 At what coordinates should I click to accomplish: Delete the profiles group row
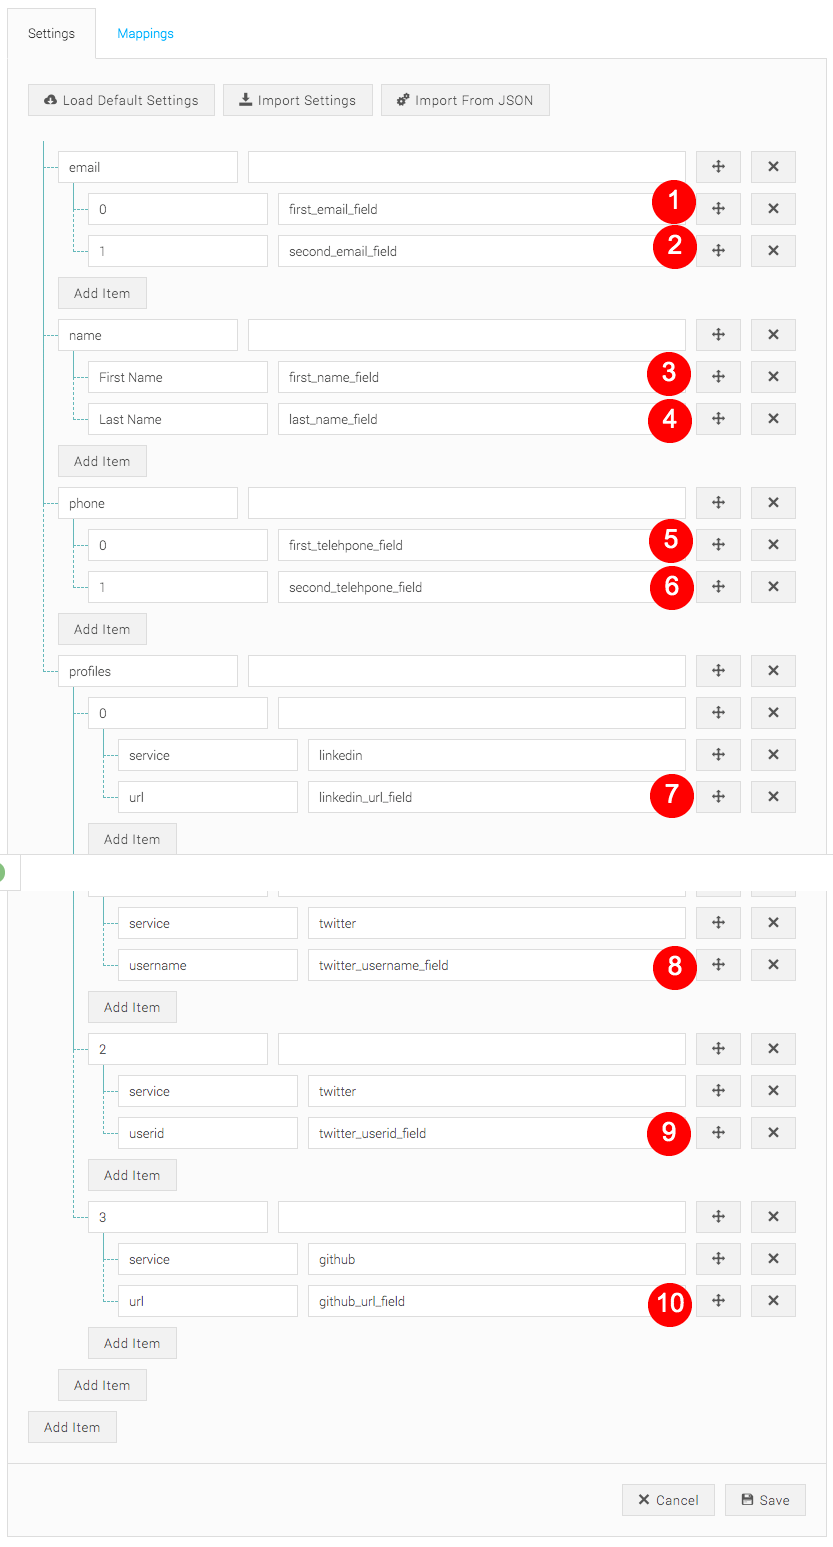(773, 671)
